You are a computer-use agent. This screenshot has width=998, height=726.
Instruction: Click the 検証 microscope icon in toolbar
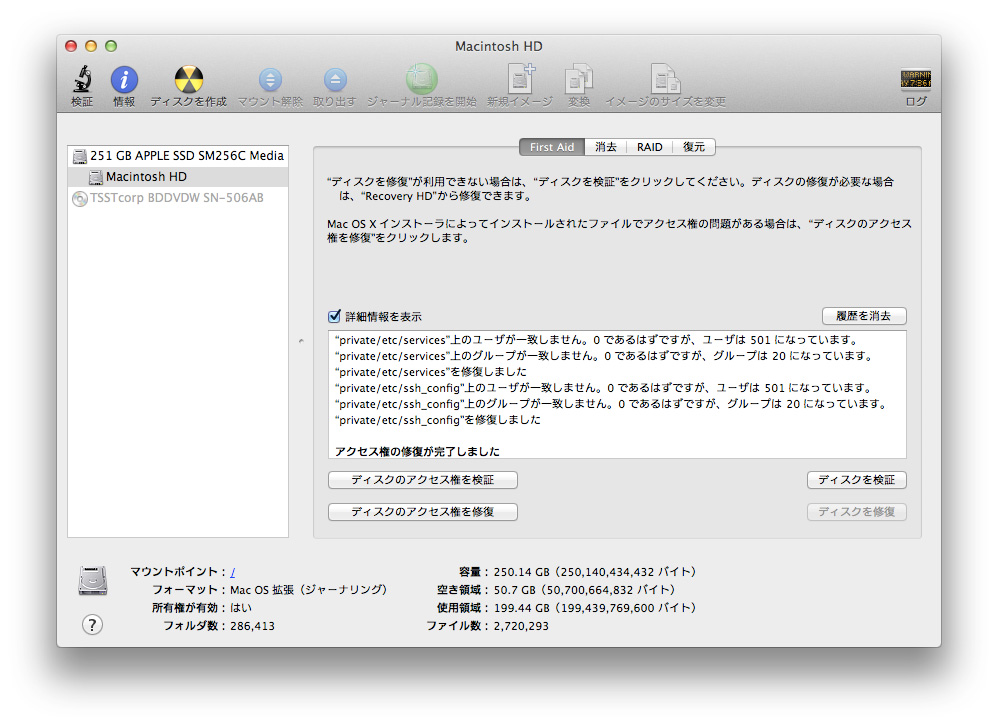tap(82, 81)
